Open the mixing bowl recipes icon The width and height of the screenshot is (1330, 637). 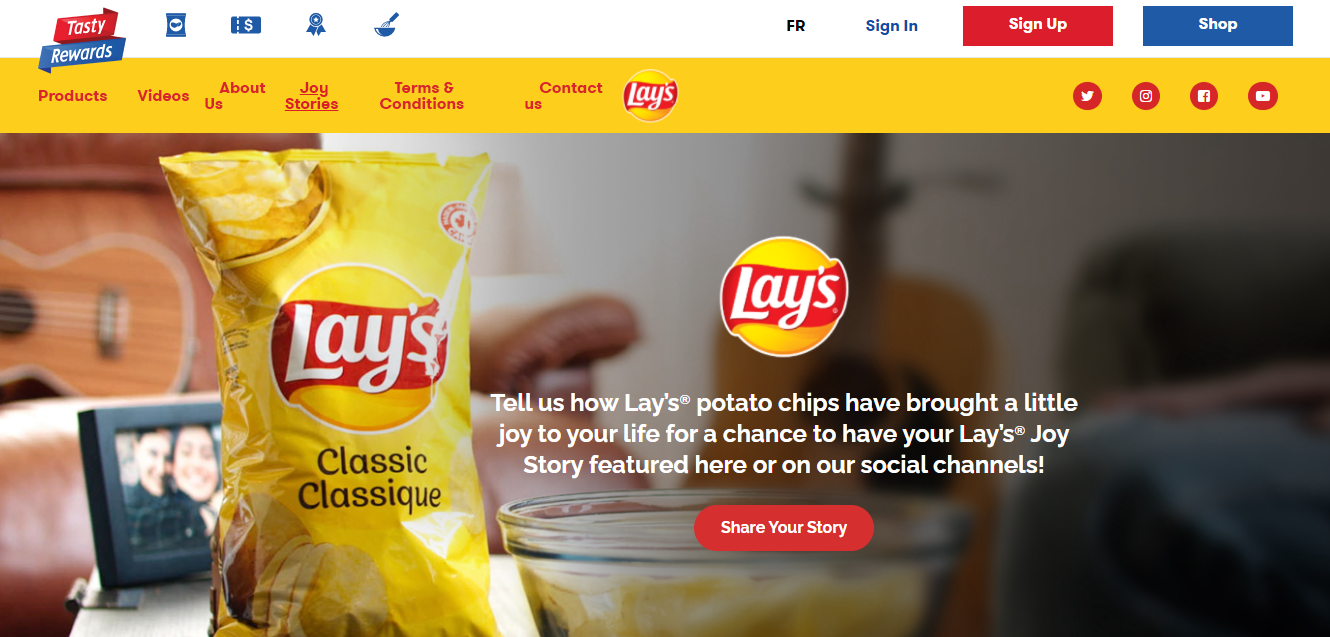[386, 24]
